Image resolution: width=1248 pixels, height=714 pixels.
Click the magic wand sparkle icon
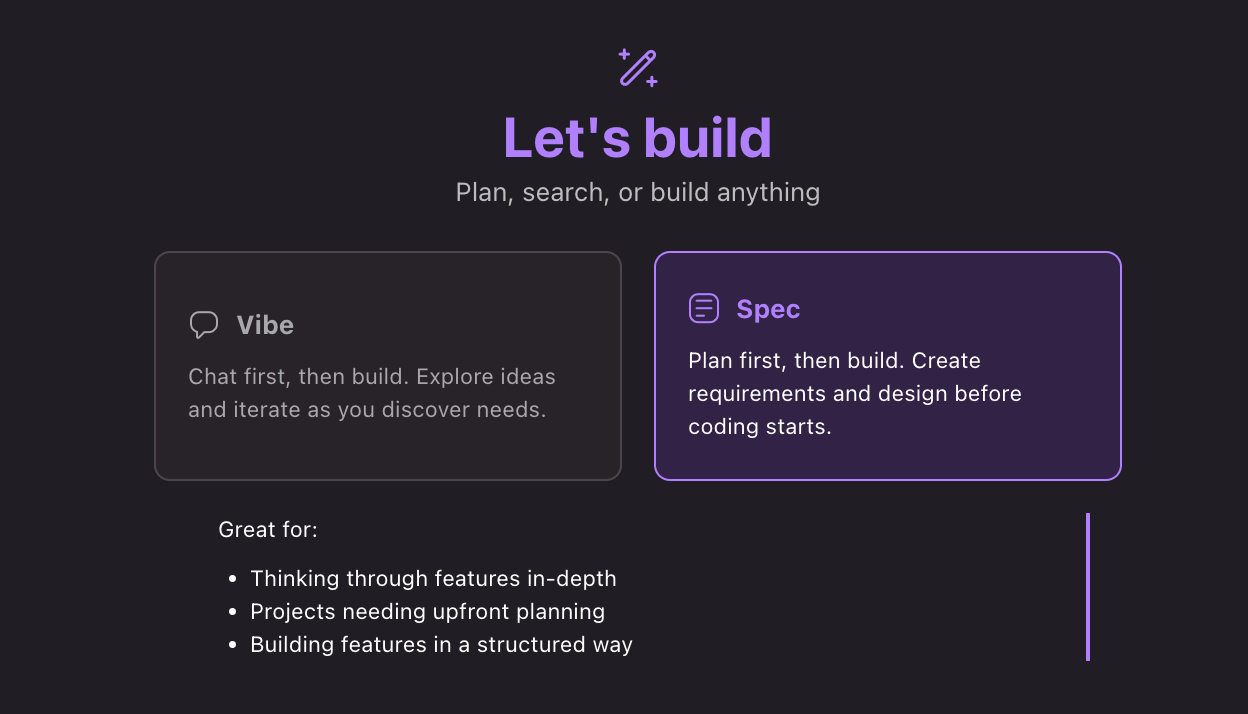(x=638, y=67)
